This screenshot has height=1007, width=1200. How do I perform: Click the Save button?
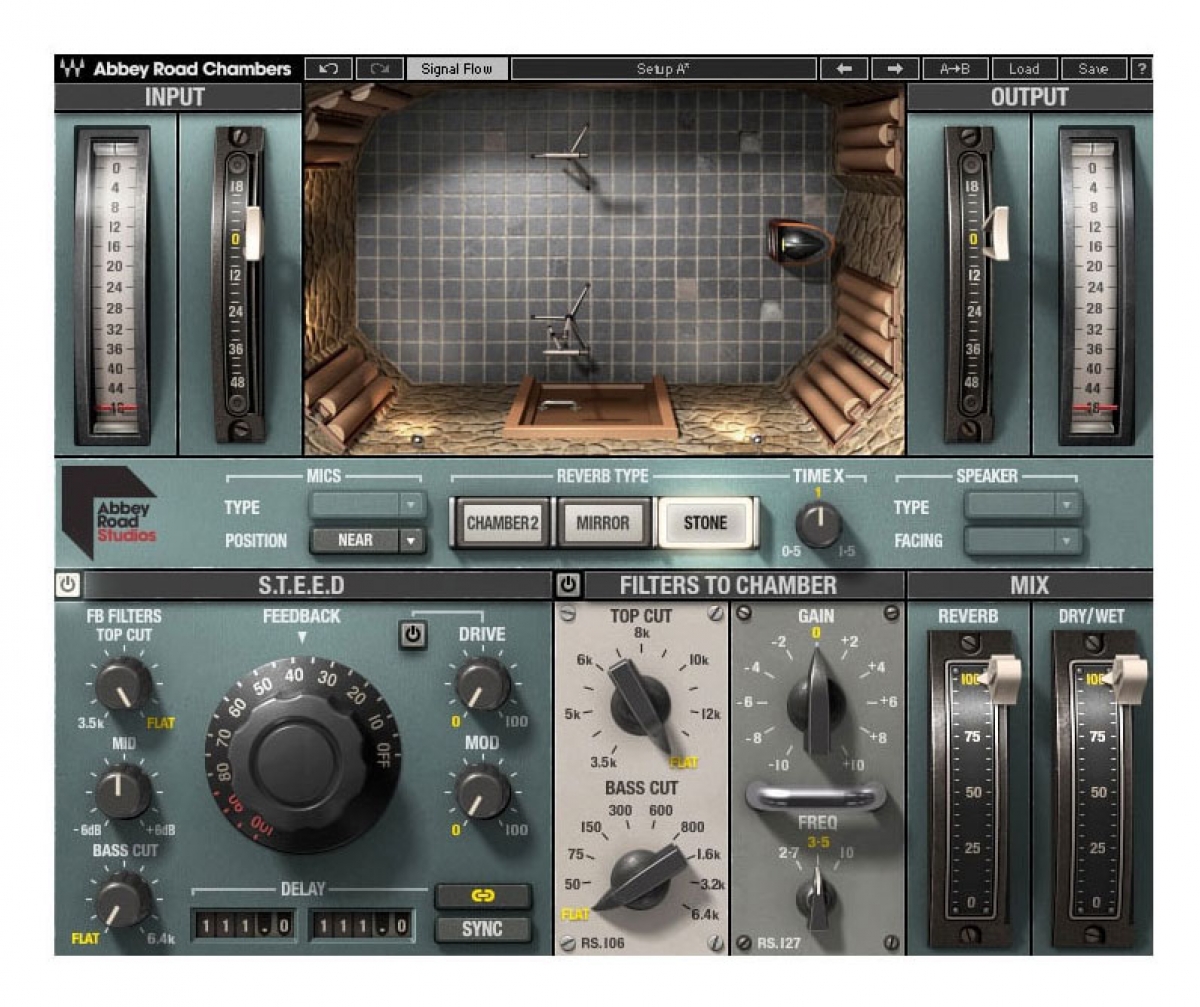click(1093, 69)
